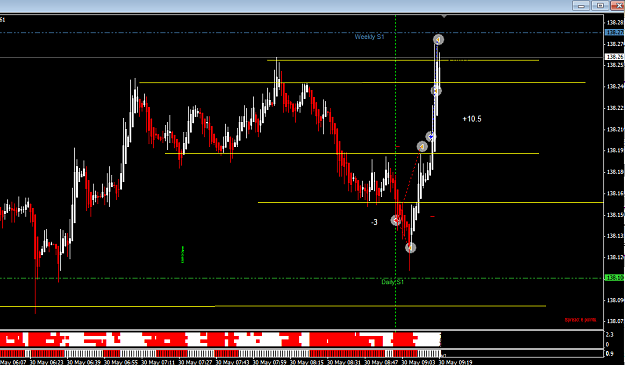This screenshot has width=625, height=365.
Task: Click the 30 May 07:27 time label
Action: point(195,362)
